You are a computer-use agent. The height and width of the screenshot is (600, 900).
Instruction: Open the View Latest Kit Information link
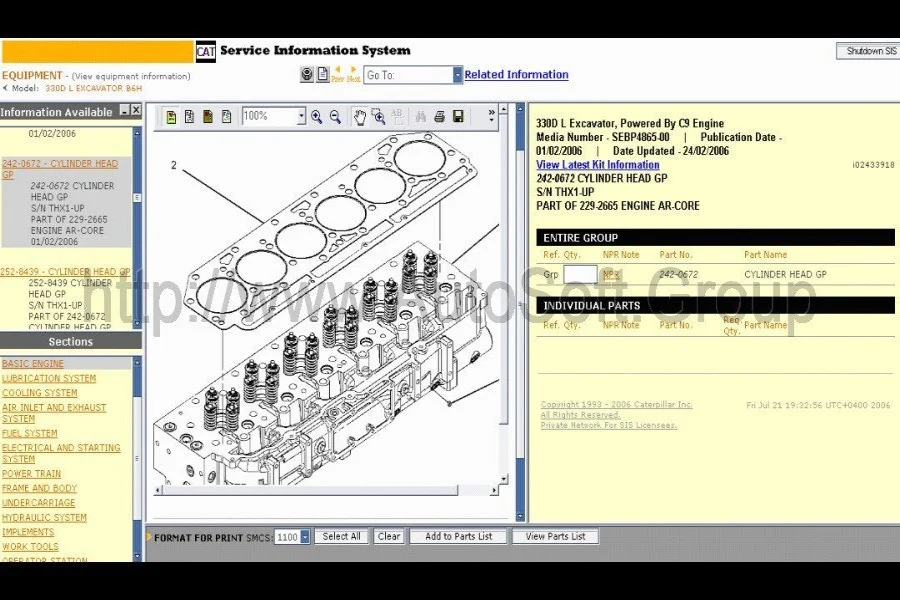(x=597, y=165)
